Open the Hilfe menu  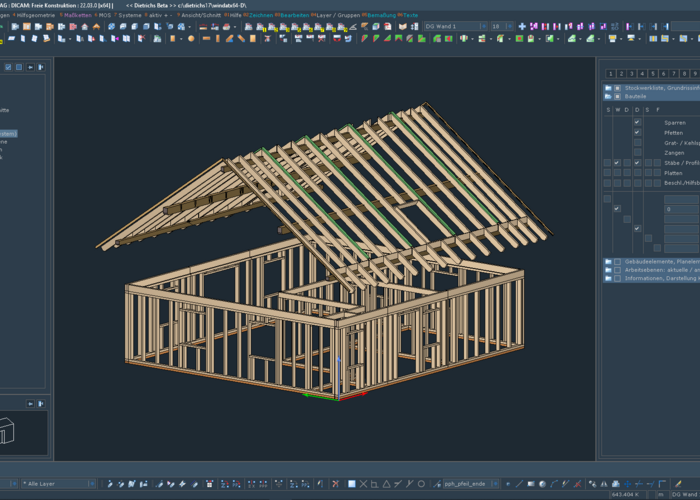(235, 15)
